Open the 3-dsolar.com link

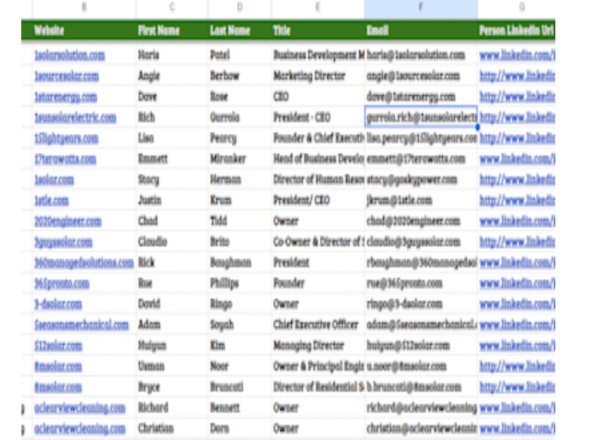tap(58, 304)
